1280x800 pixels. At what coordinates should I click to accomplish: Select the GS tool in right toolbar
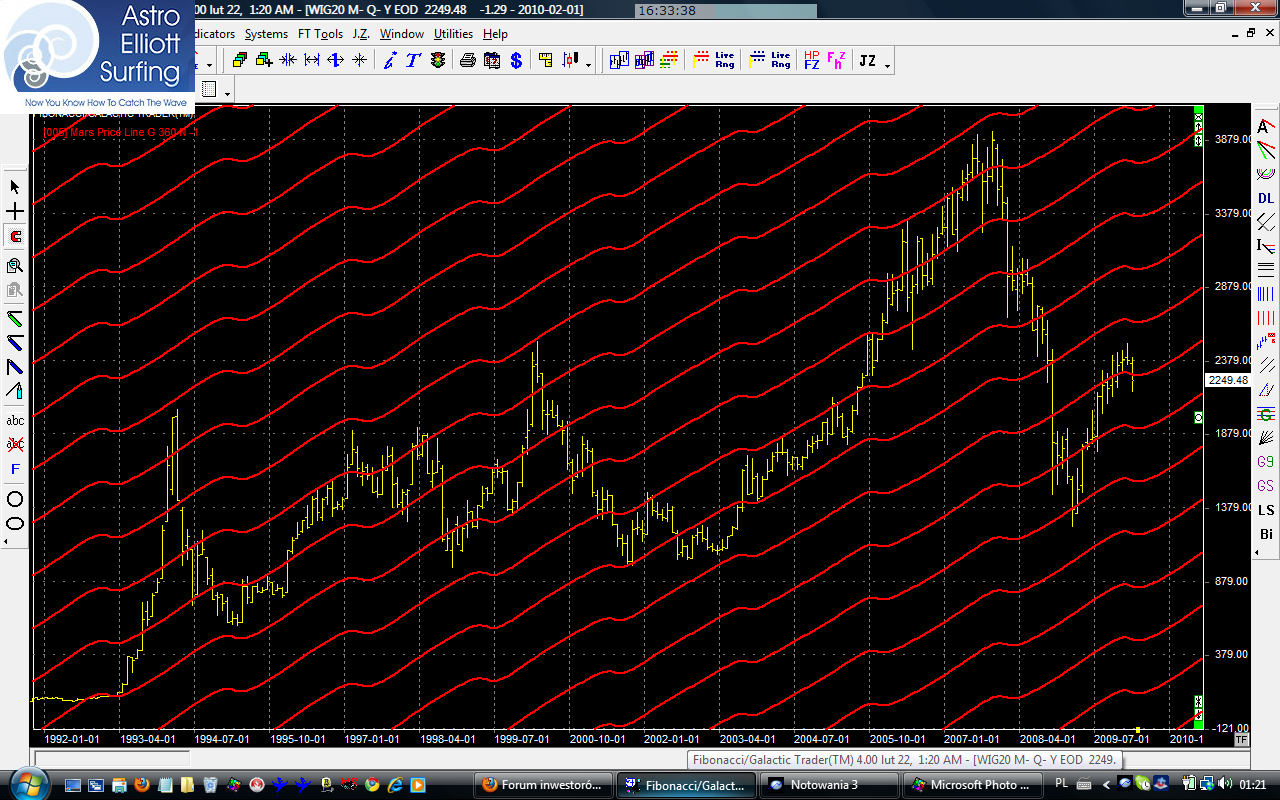click(x=1266, y=486)
